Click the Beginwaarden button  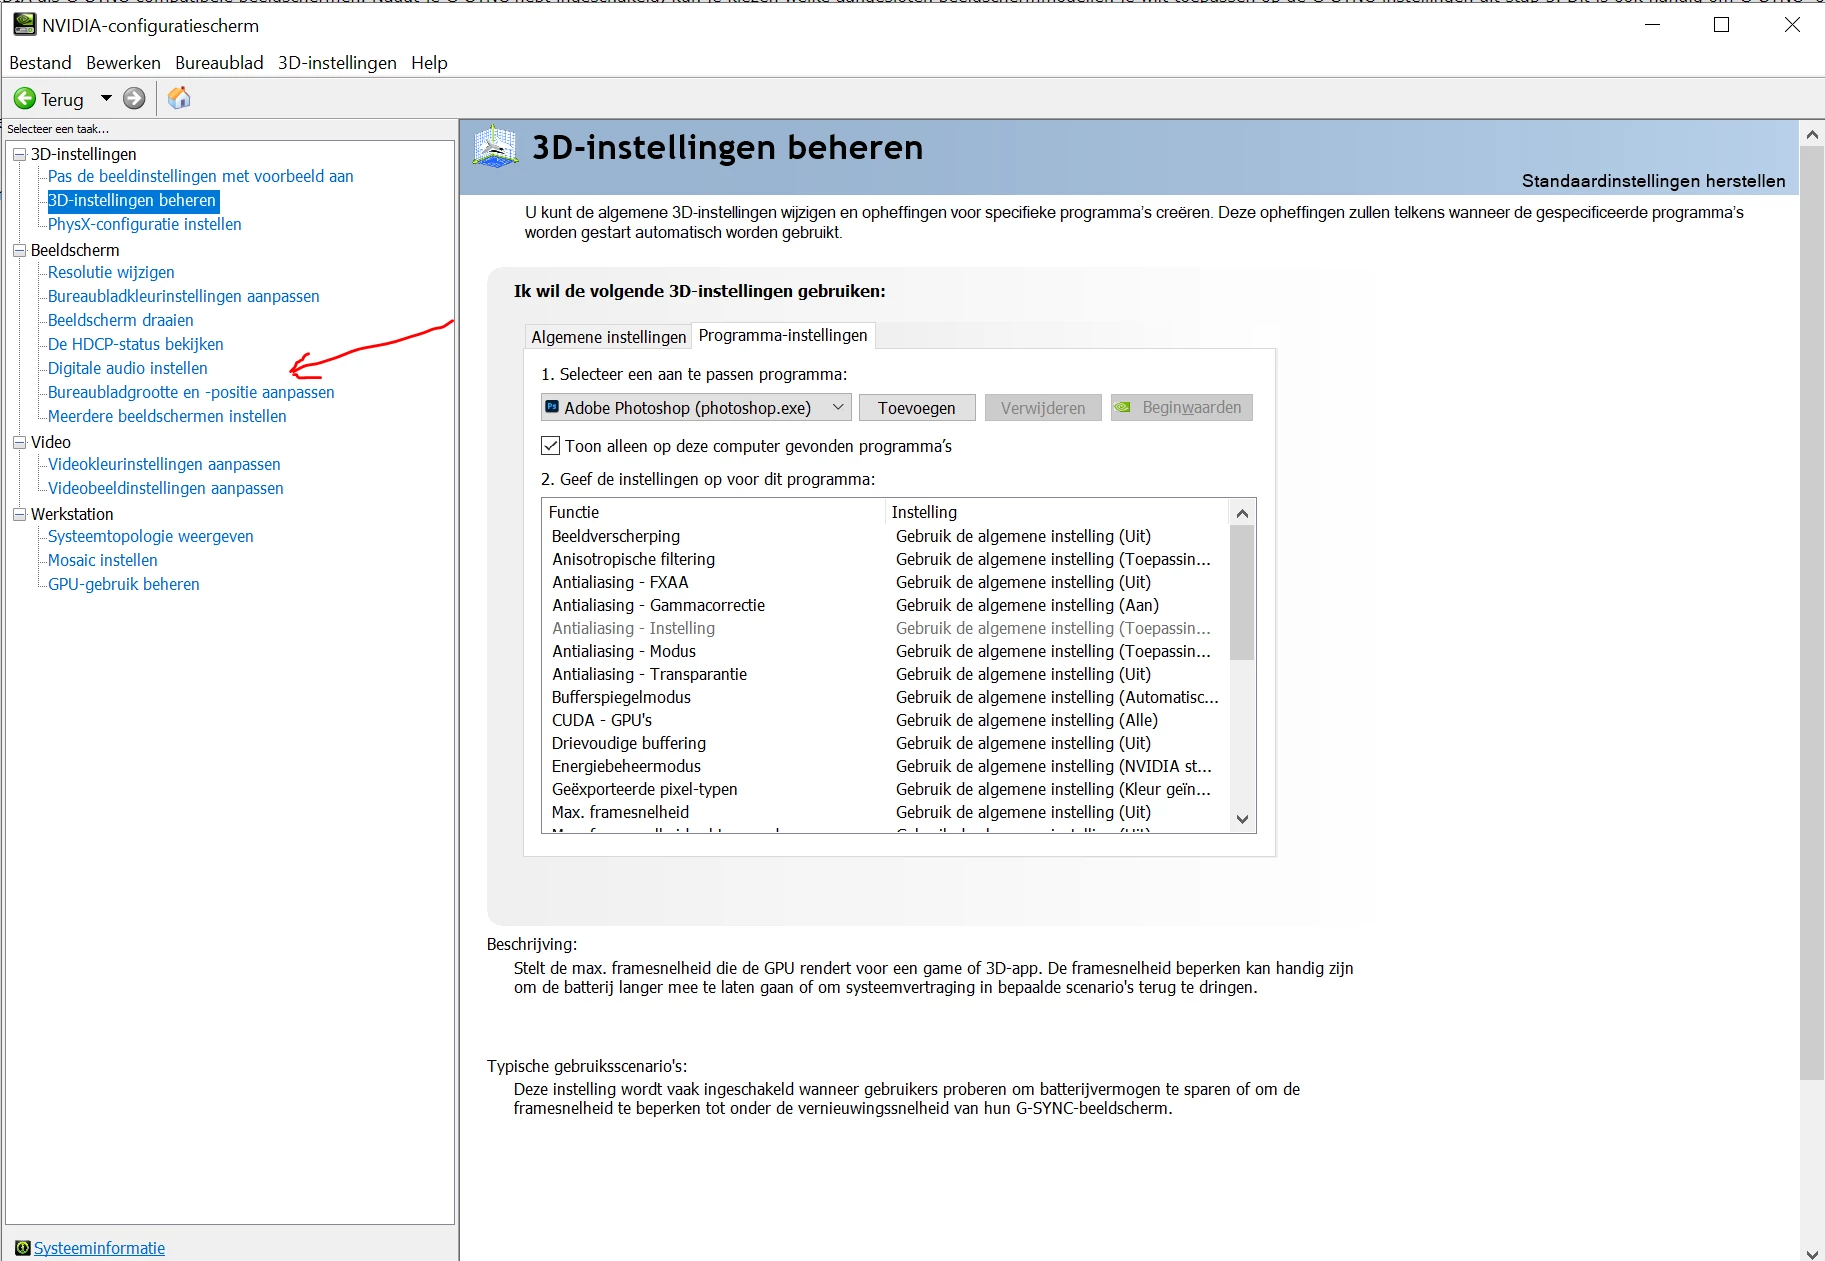(x=1181, y=407)
